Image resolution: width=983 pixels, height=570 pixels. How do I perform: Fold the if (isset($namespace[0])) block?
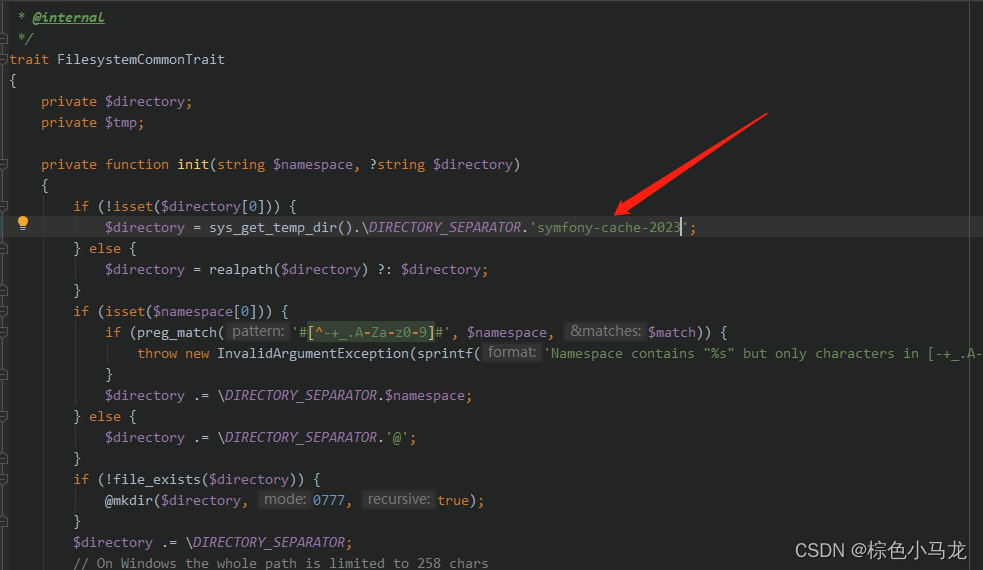tap(3, 311)
